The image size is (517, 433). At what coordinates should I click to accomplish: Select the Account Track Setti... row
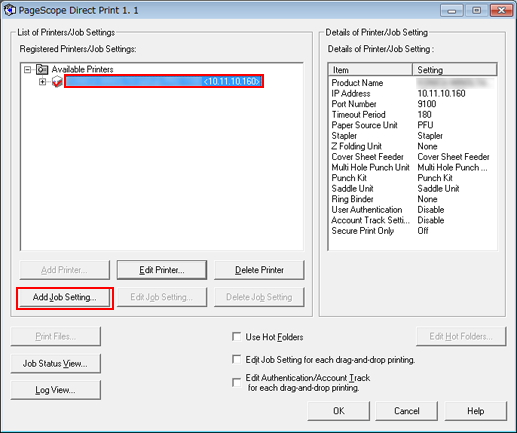tap(413, 220)
